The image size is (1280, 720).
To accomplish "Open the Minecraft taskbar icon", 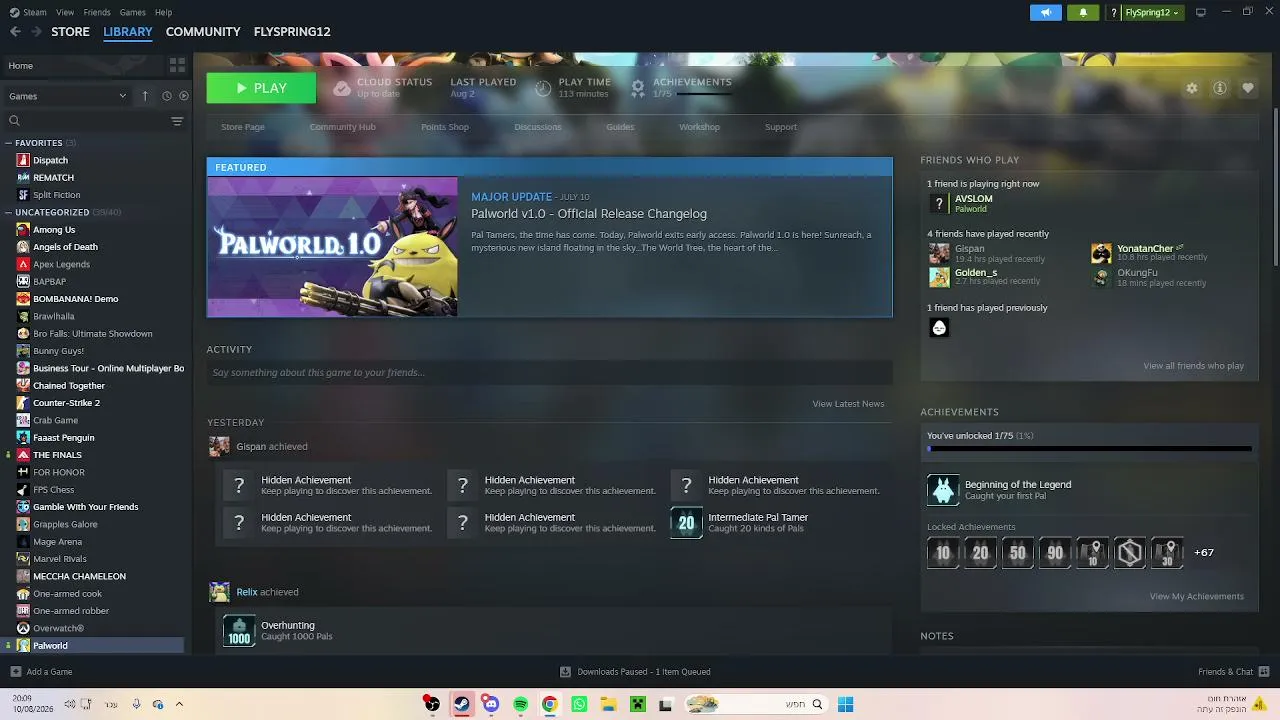I will pos(636,704).
